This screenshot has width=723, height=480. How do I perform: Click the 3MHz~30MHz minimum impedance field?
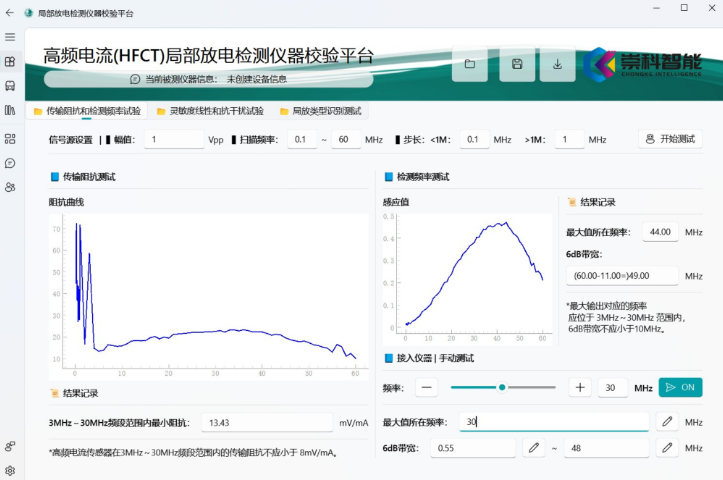point(266,422)
